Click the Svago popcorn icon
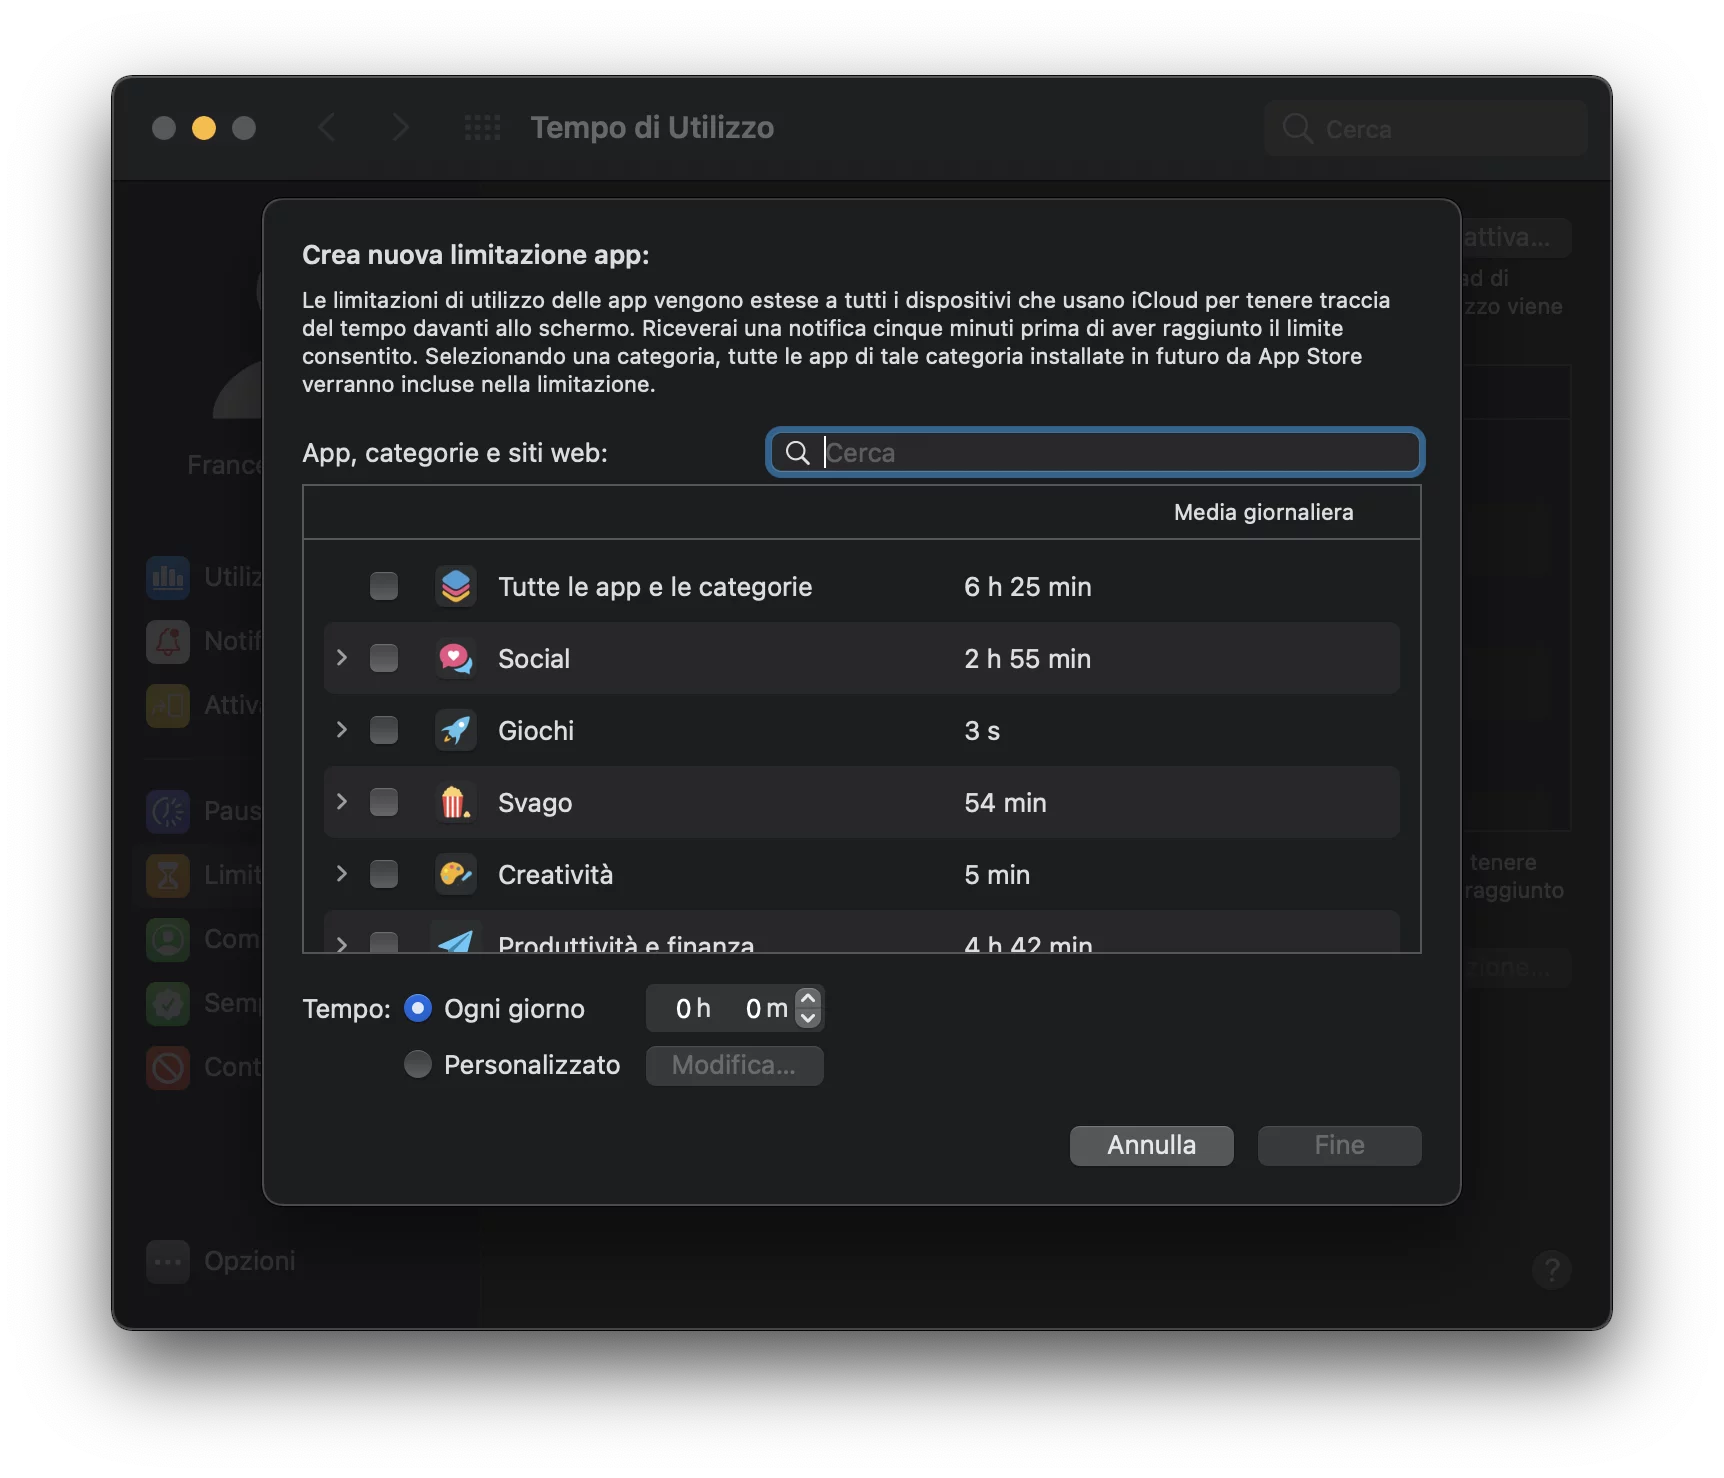This screenshot has width=1724, height=1478. [455, 803]
